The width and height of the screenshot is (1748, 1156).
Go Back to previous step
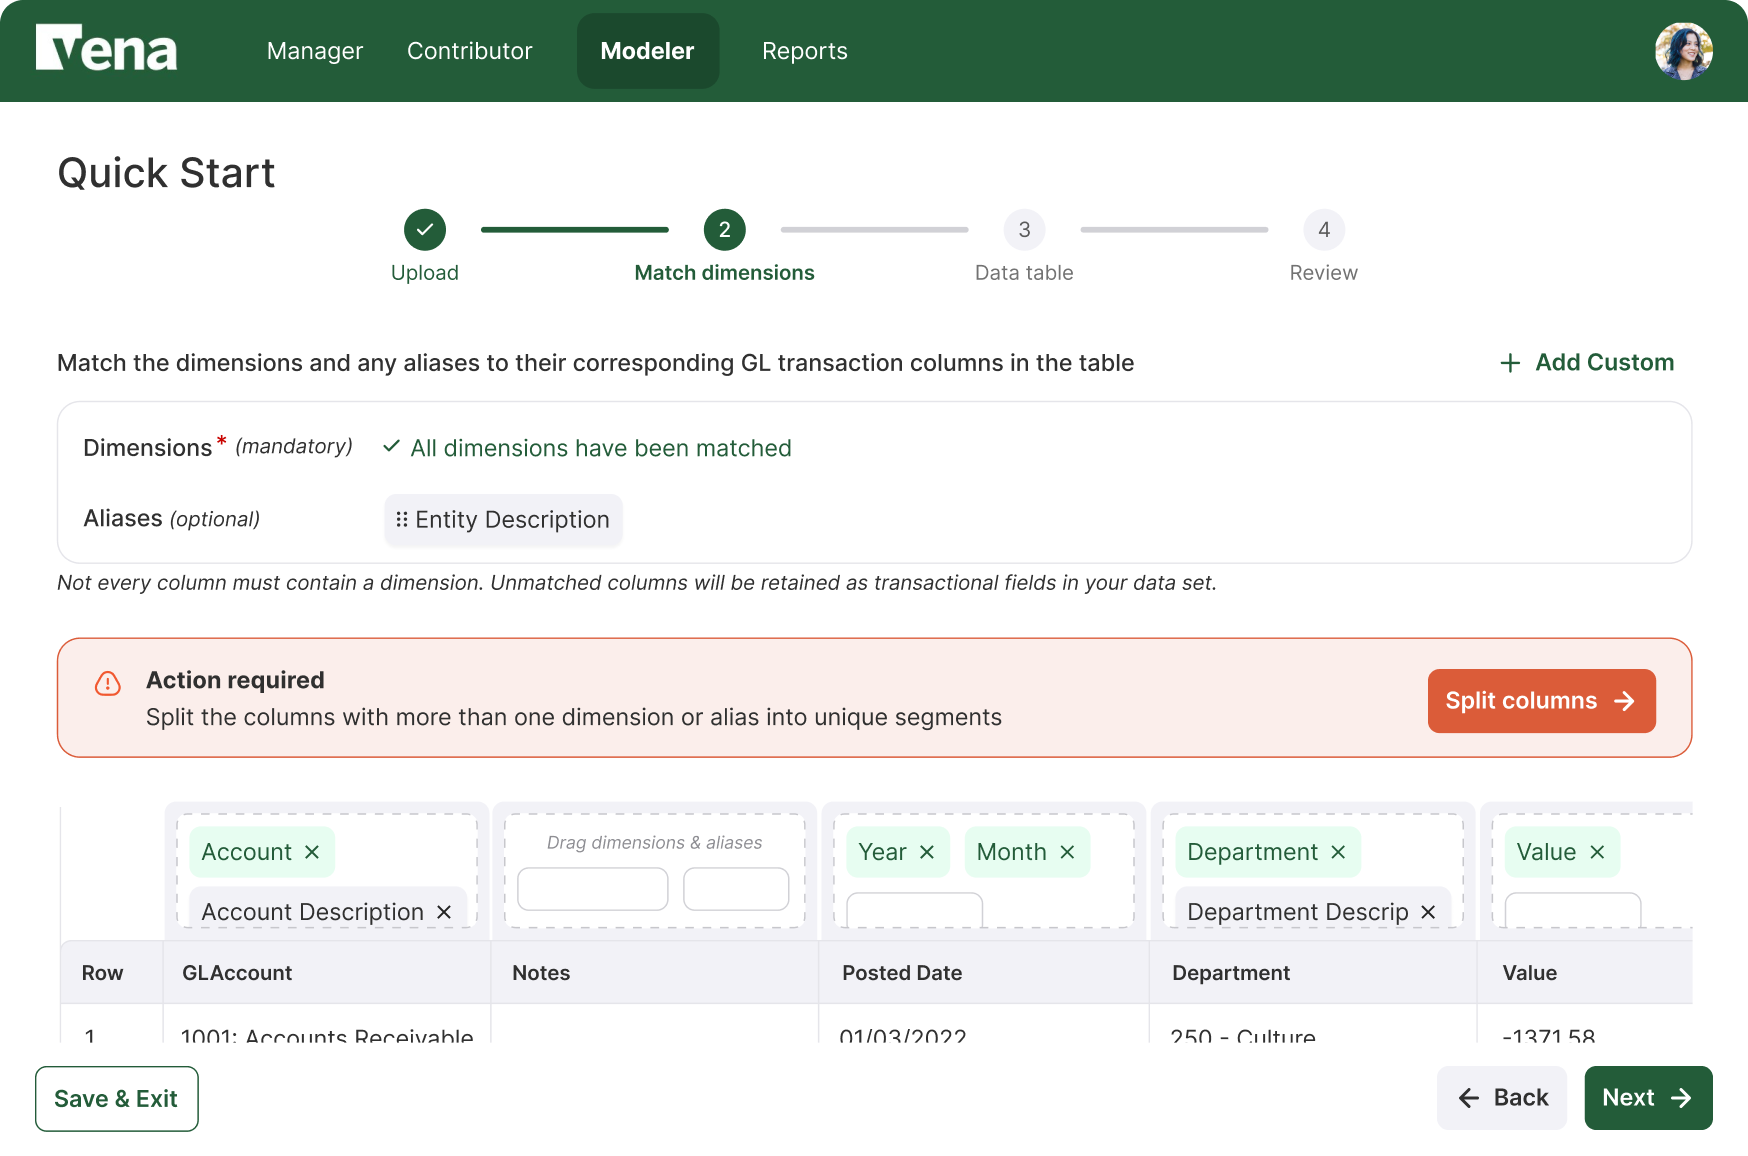tap(1502, 1098)
